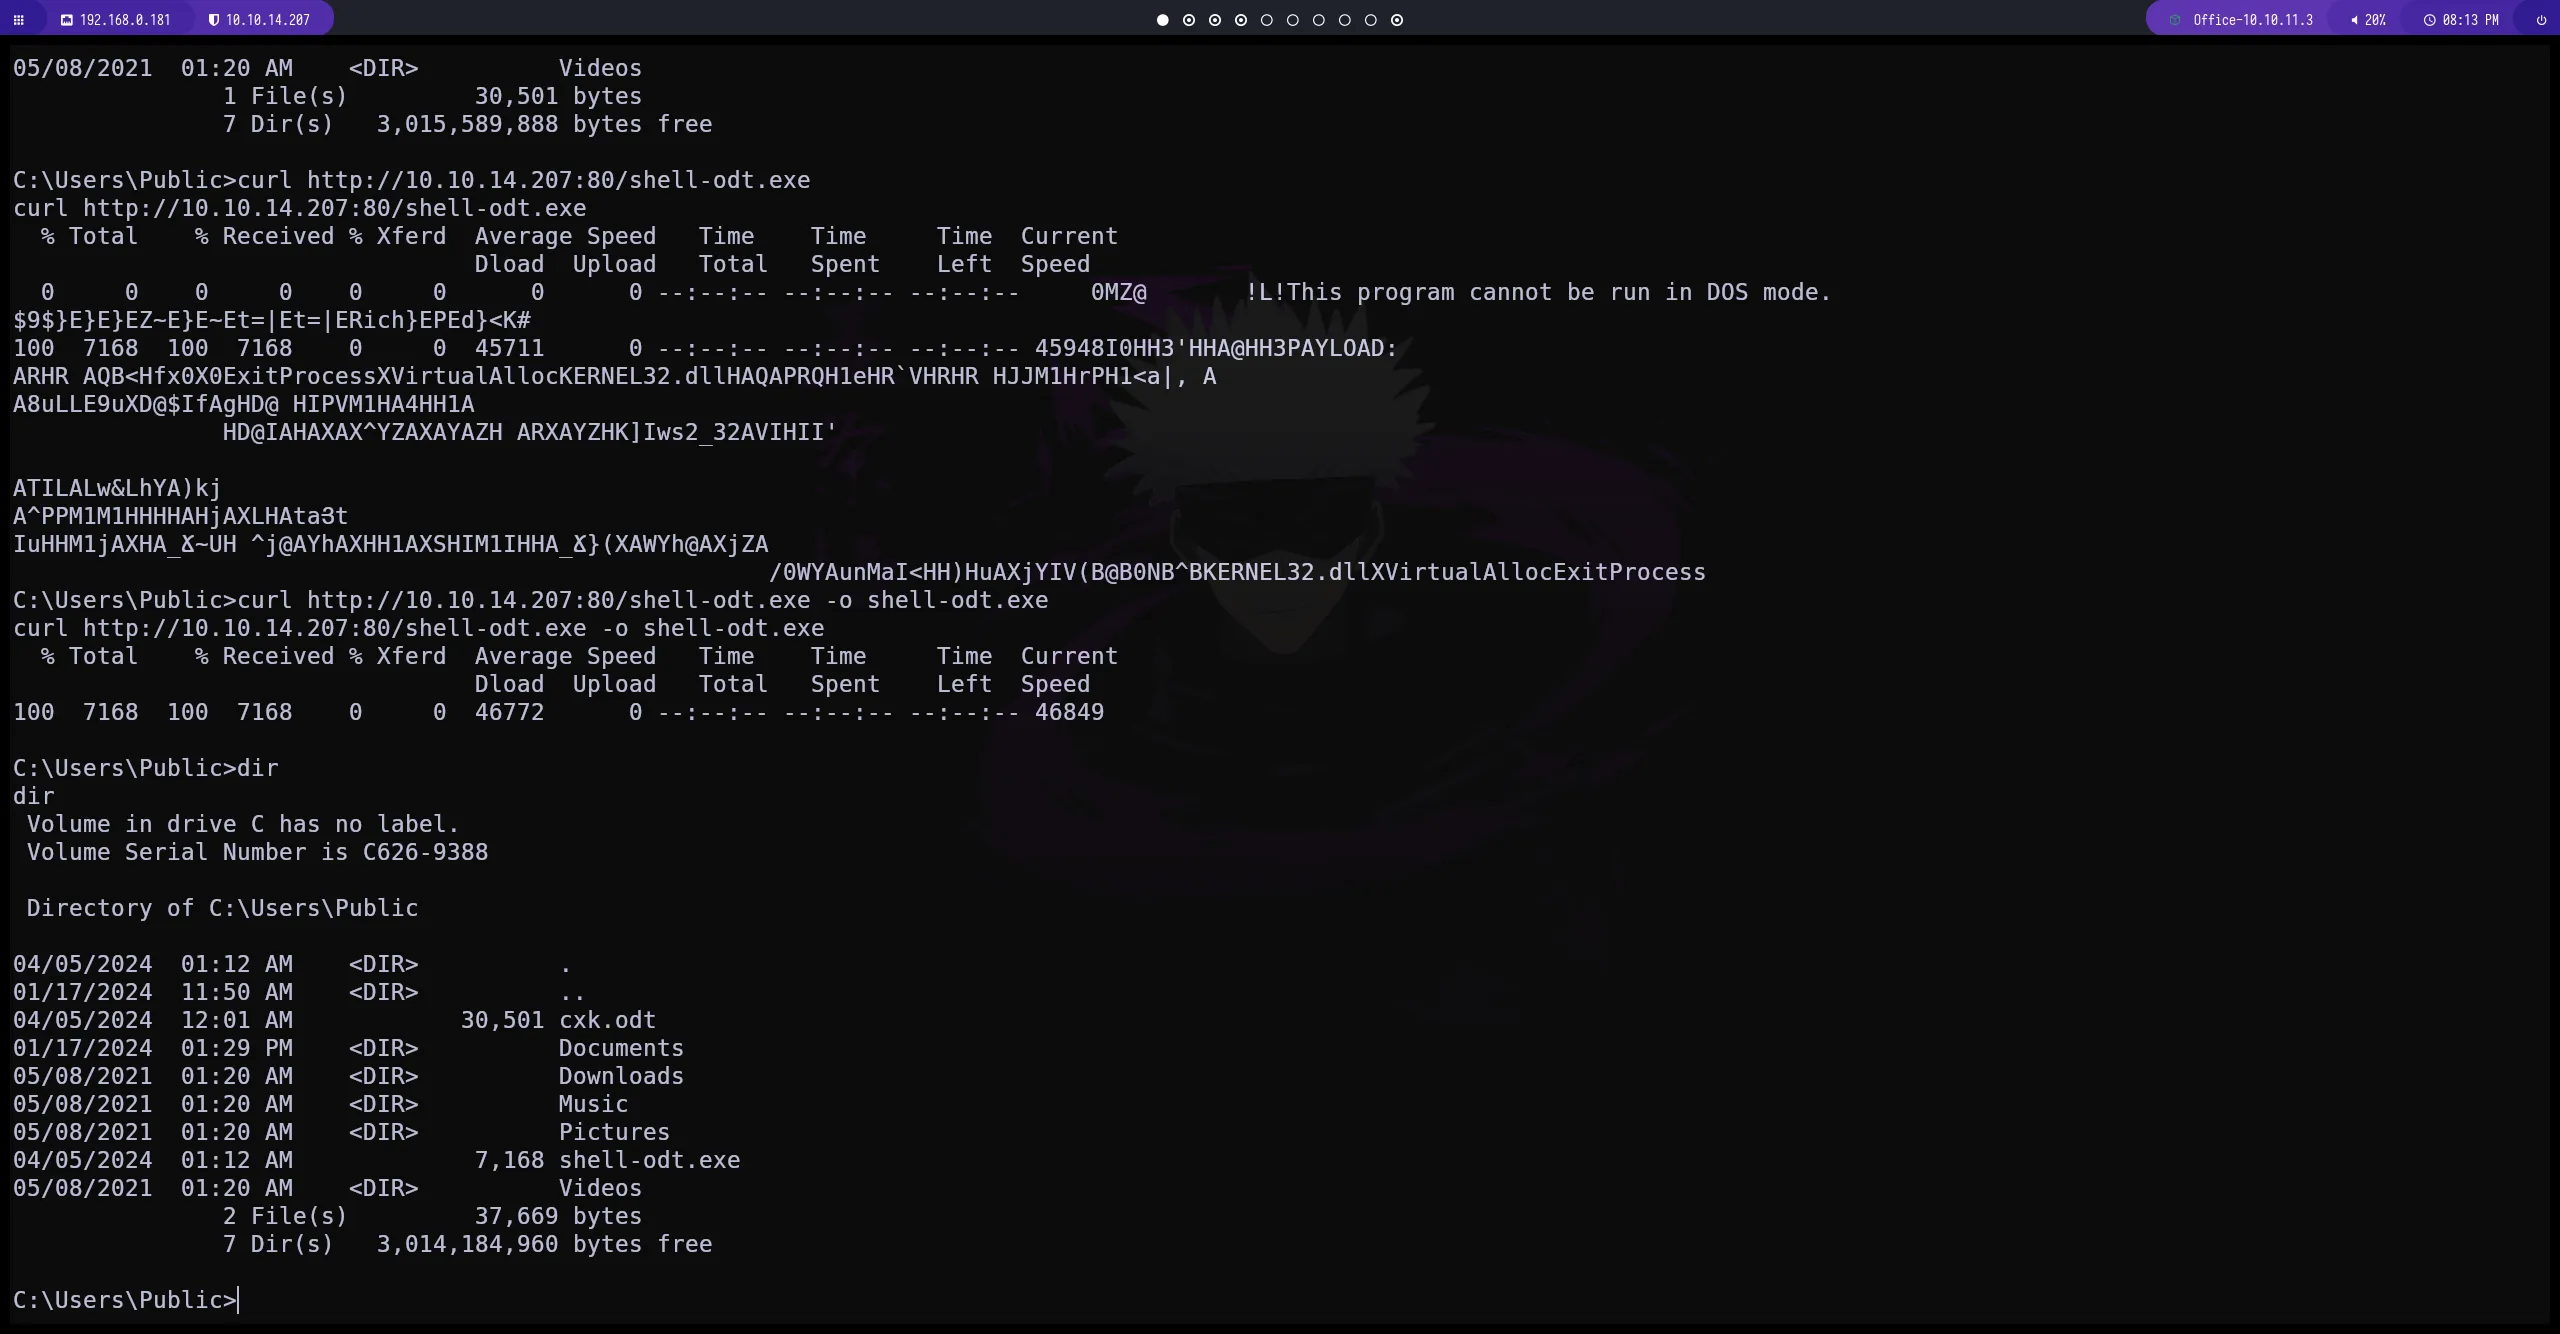Viewport: 2560px width, 1334px height.
Task: Select the 10.10.14.207 VPN address label
Action: click(x=267, y=20)
